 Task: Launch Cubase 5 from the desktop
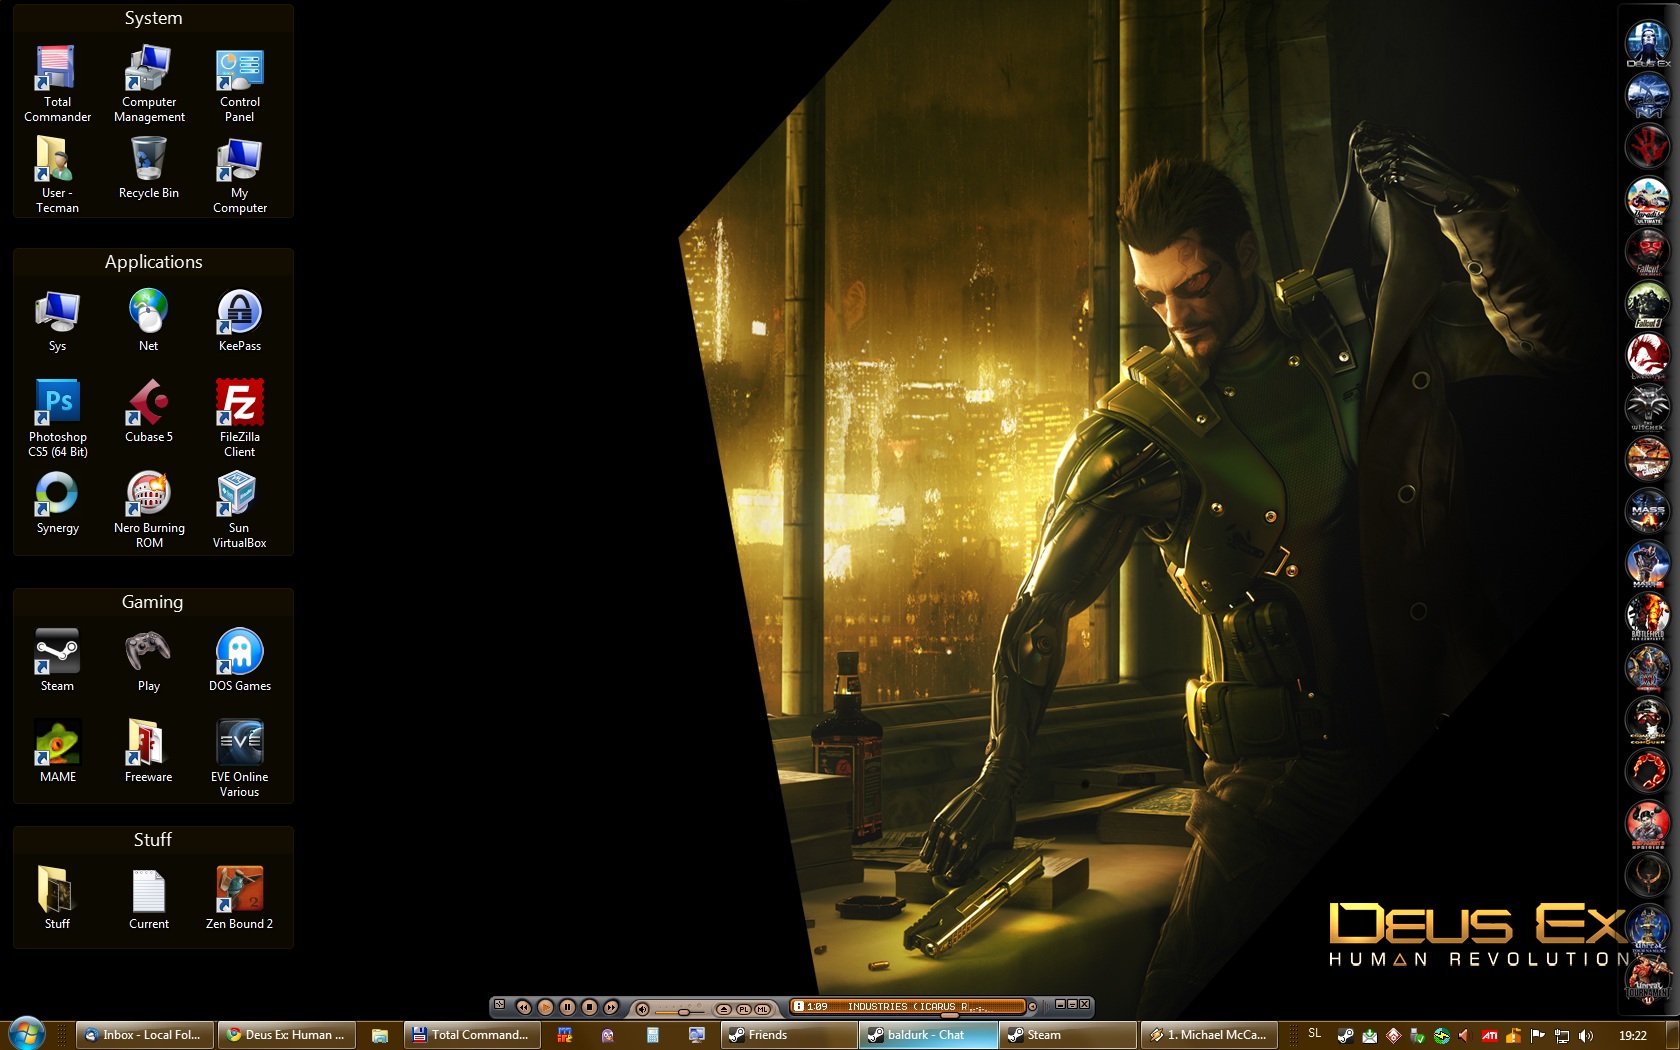pos(148,403)
